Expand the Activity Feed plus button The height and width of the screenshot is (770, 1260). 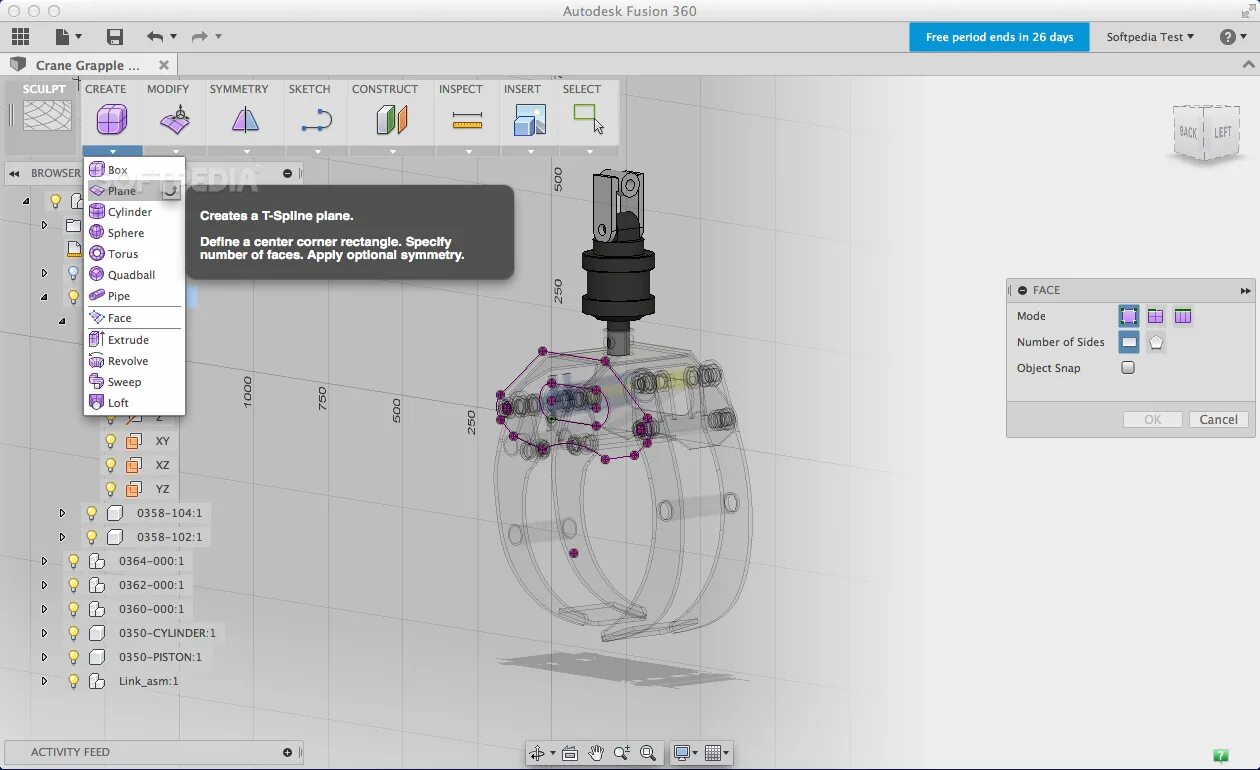pyautogui.click(x=287, y=752)
